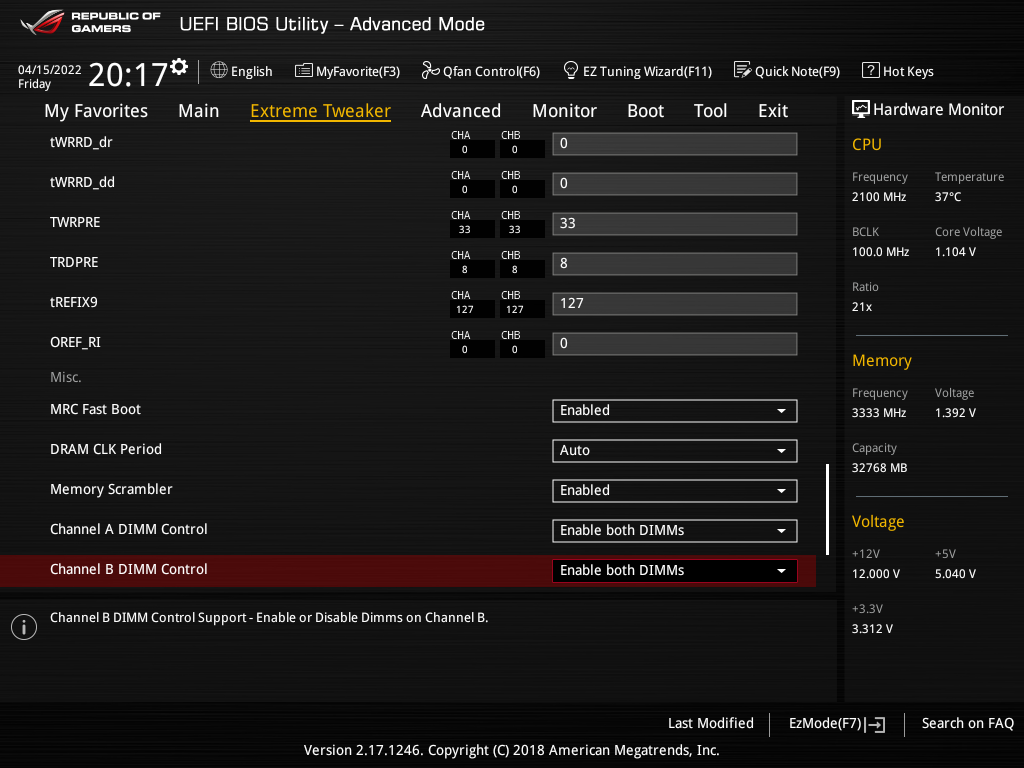Select the DRAM CLK Period label
This screenshot has width=1024, height=768.
click(106, 449)
